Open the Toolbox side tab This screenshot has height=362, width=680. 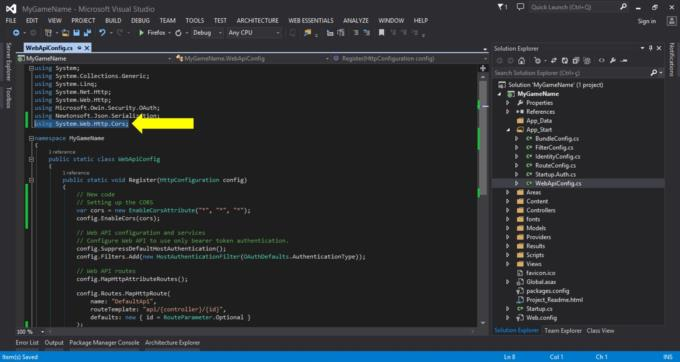[x=7, y=97]
